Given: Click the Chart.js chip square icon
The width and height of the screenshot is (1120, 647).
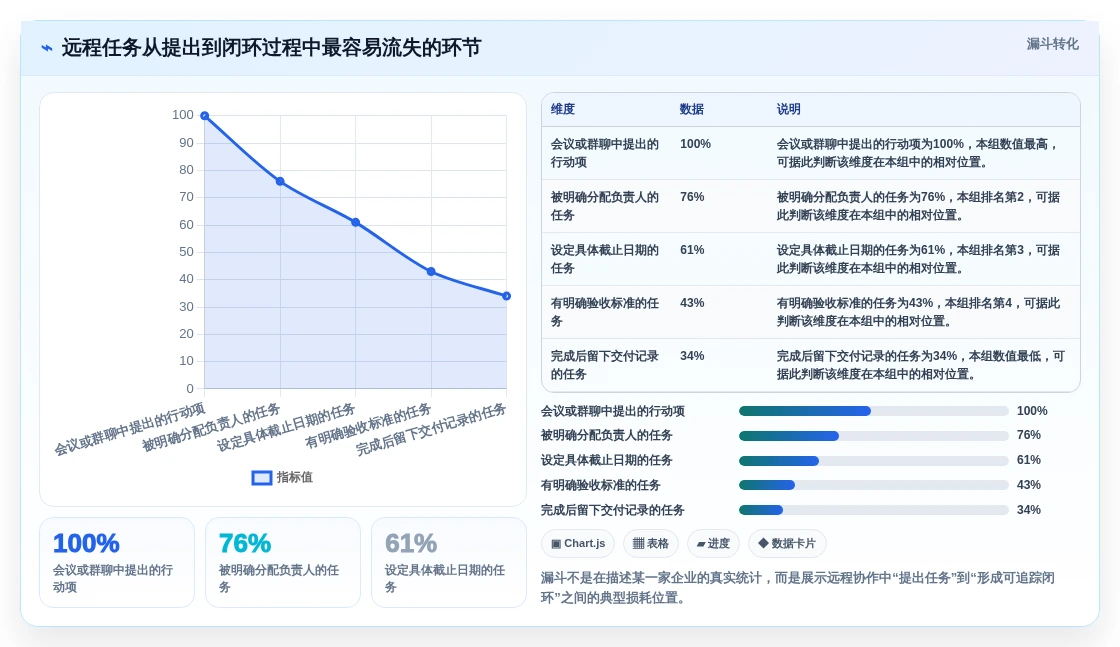Looking at the screenshot, I should 556,543.
